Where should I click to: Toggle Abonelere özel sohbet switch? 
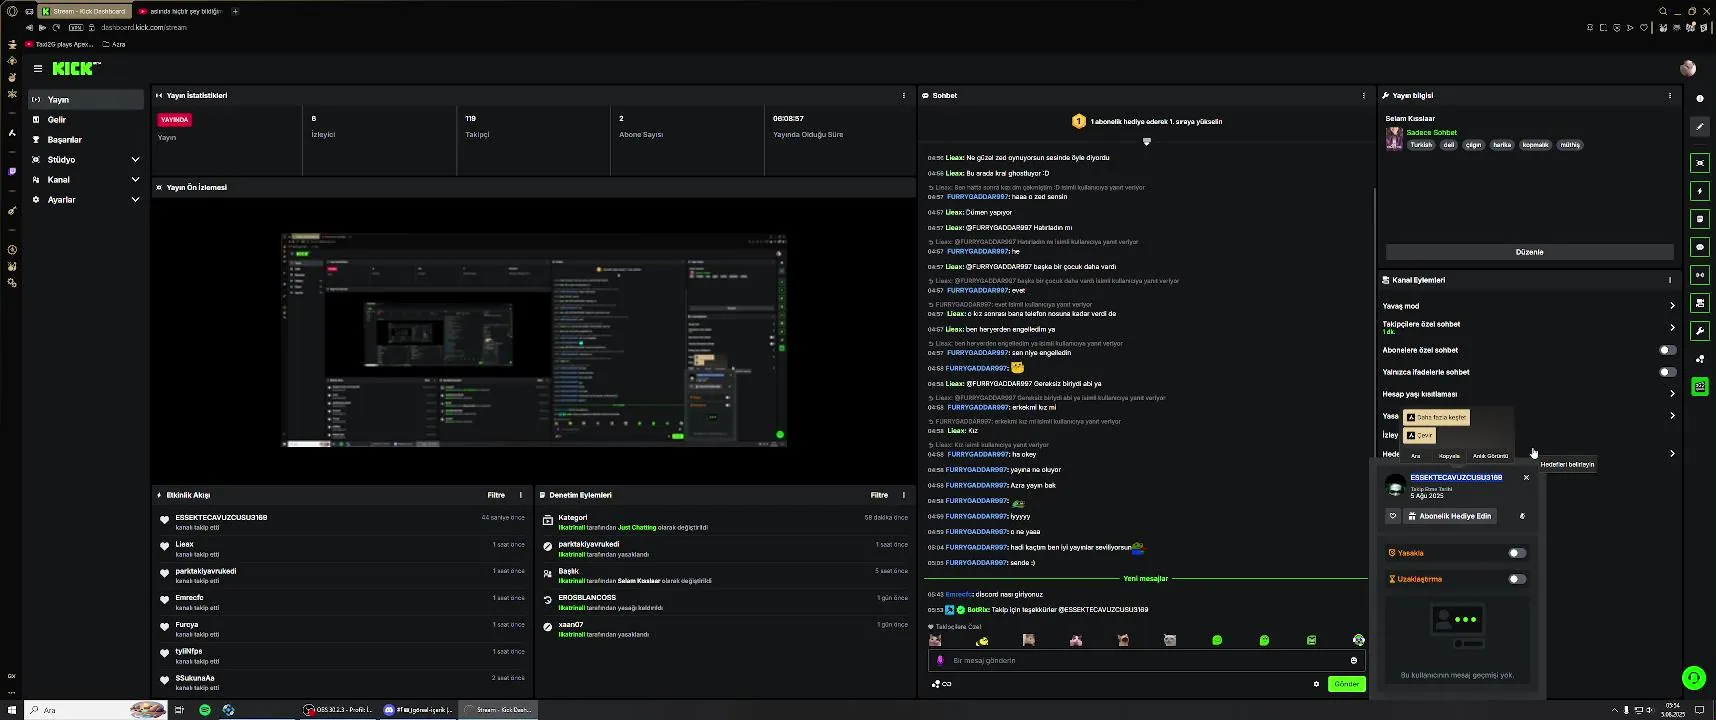(1667, 350)
